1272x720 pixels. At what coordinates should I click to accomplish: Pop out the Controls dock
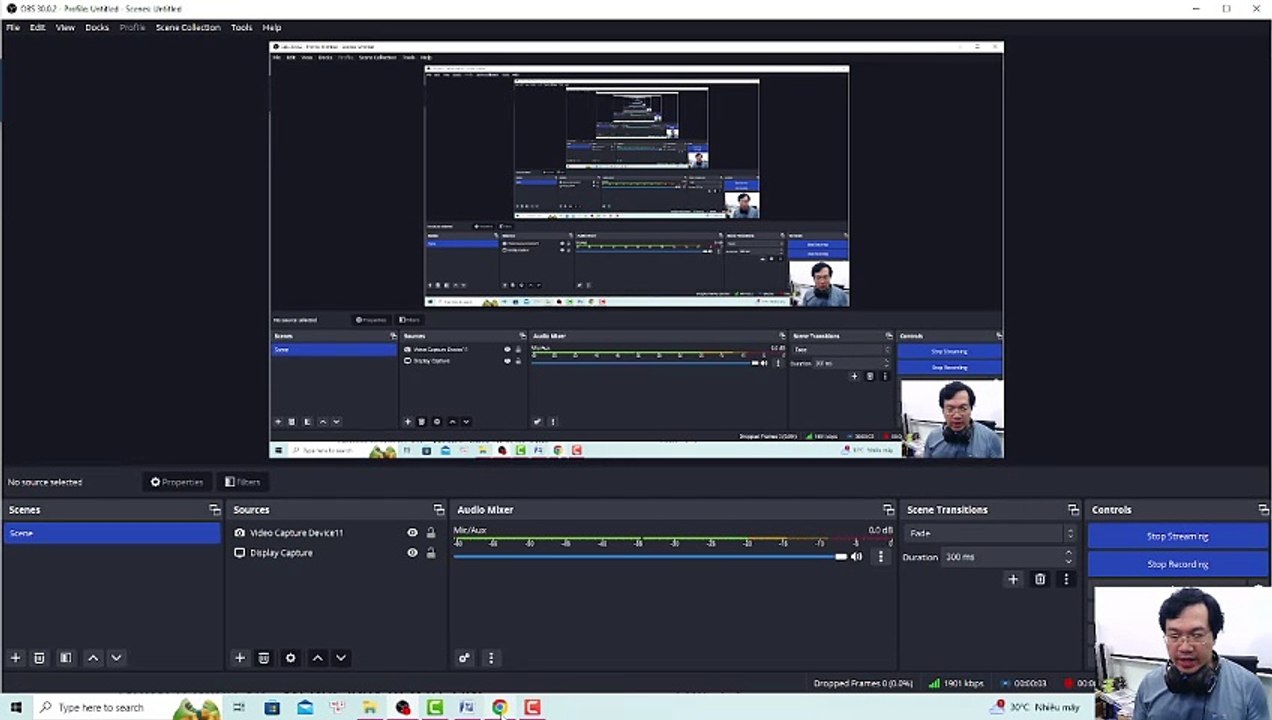(1263, 510)
